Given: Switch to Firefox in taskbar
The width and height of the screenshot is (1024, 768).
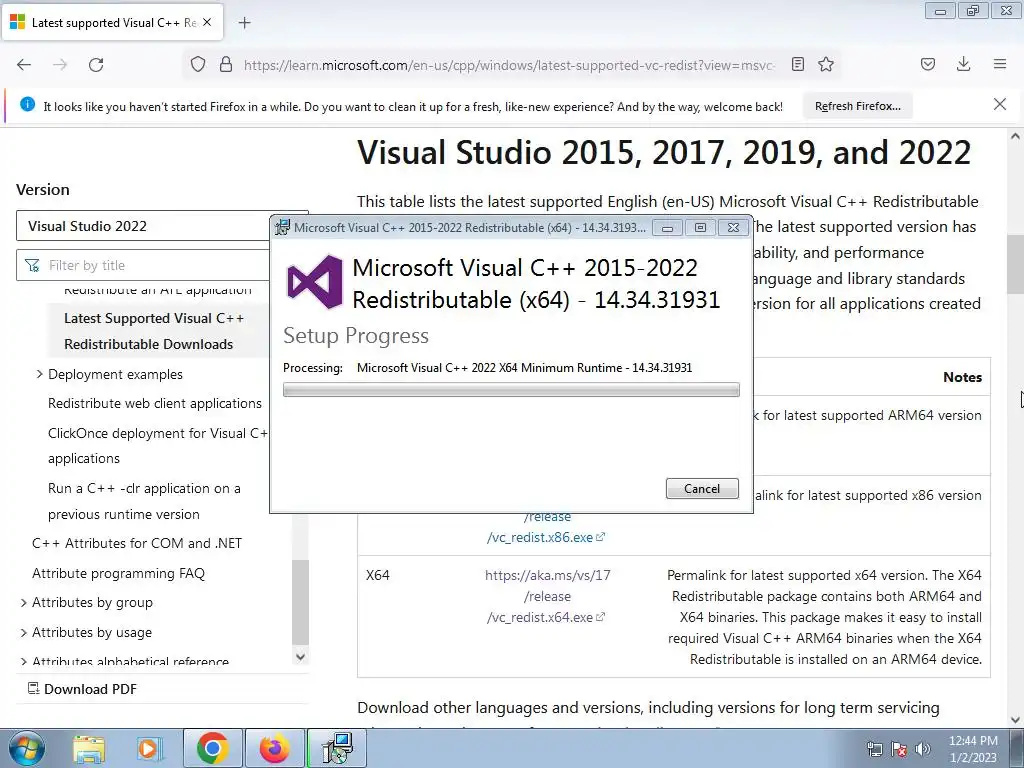Looking at the screenshot, I should pos(274,748).
